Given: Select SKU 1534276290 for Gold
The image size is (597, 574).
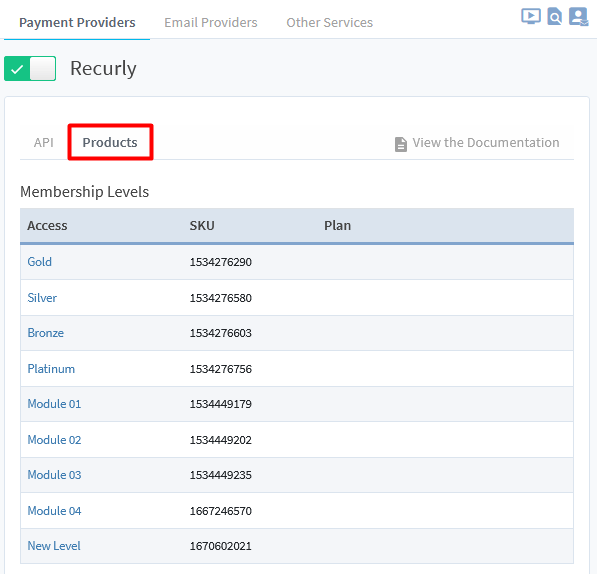Looking at the screenshot, I should tap(221, 262).
